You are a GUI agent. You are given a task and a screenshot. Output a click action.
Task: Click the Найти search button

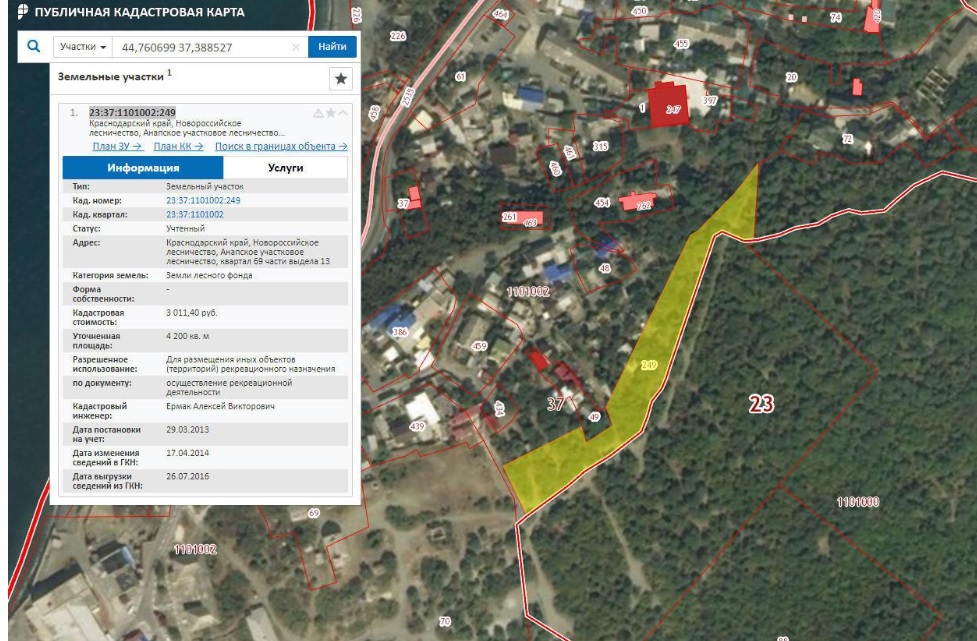[332, 47]
